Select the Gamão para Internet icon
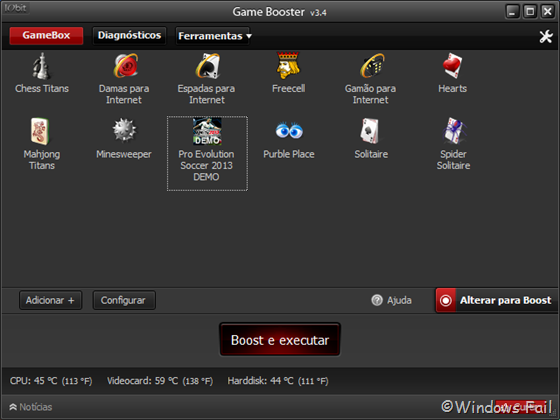Image resolution: width=560 pixels, height=420 pixels. pos(372,66)
